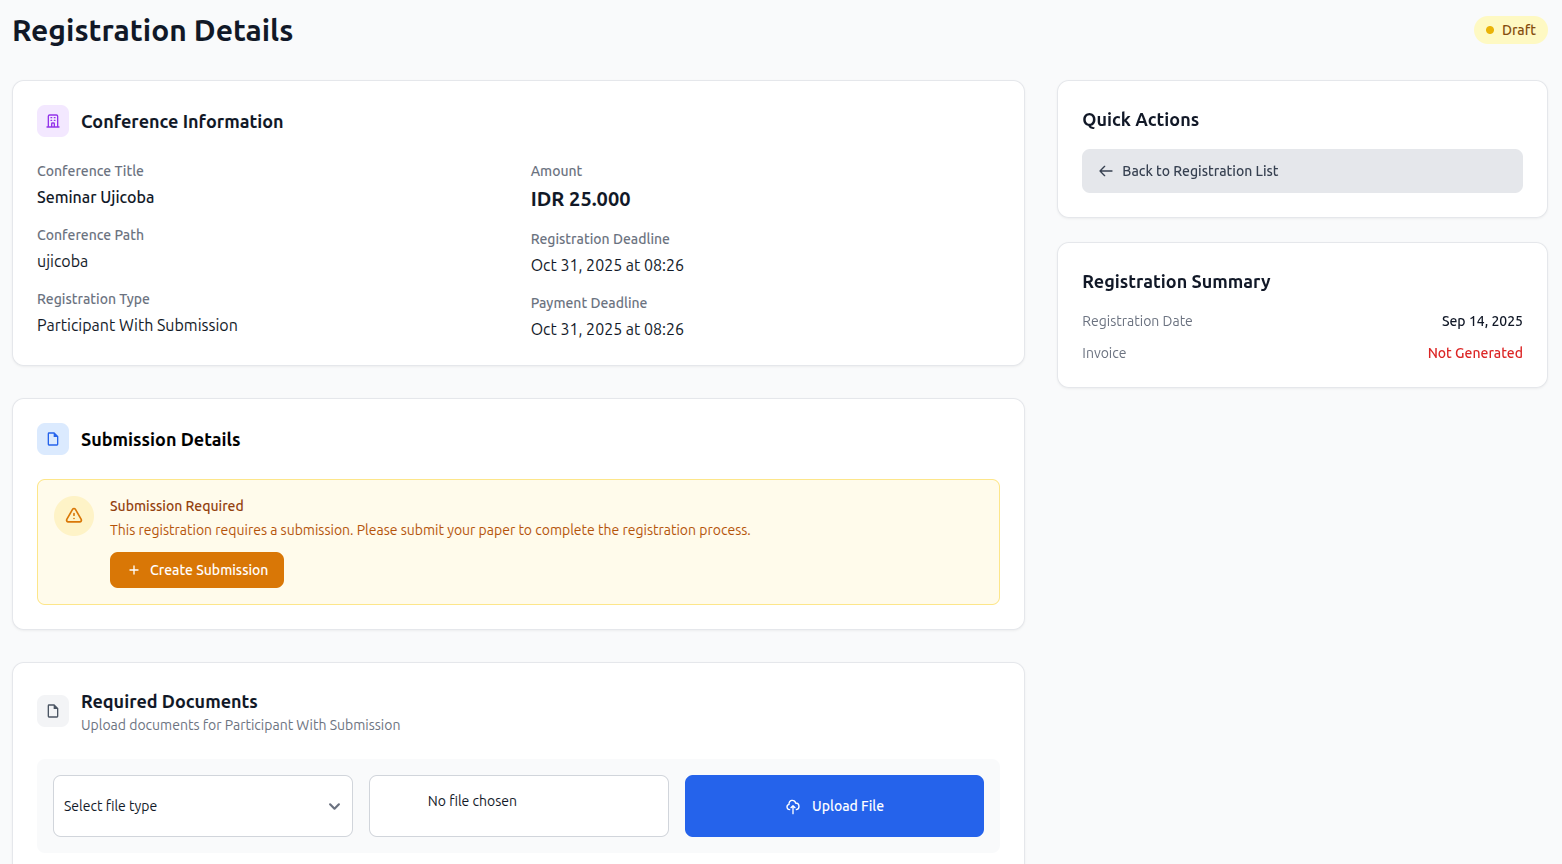Click the Registration Summary heading

pos(1176,281)
